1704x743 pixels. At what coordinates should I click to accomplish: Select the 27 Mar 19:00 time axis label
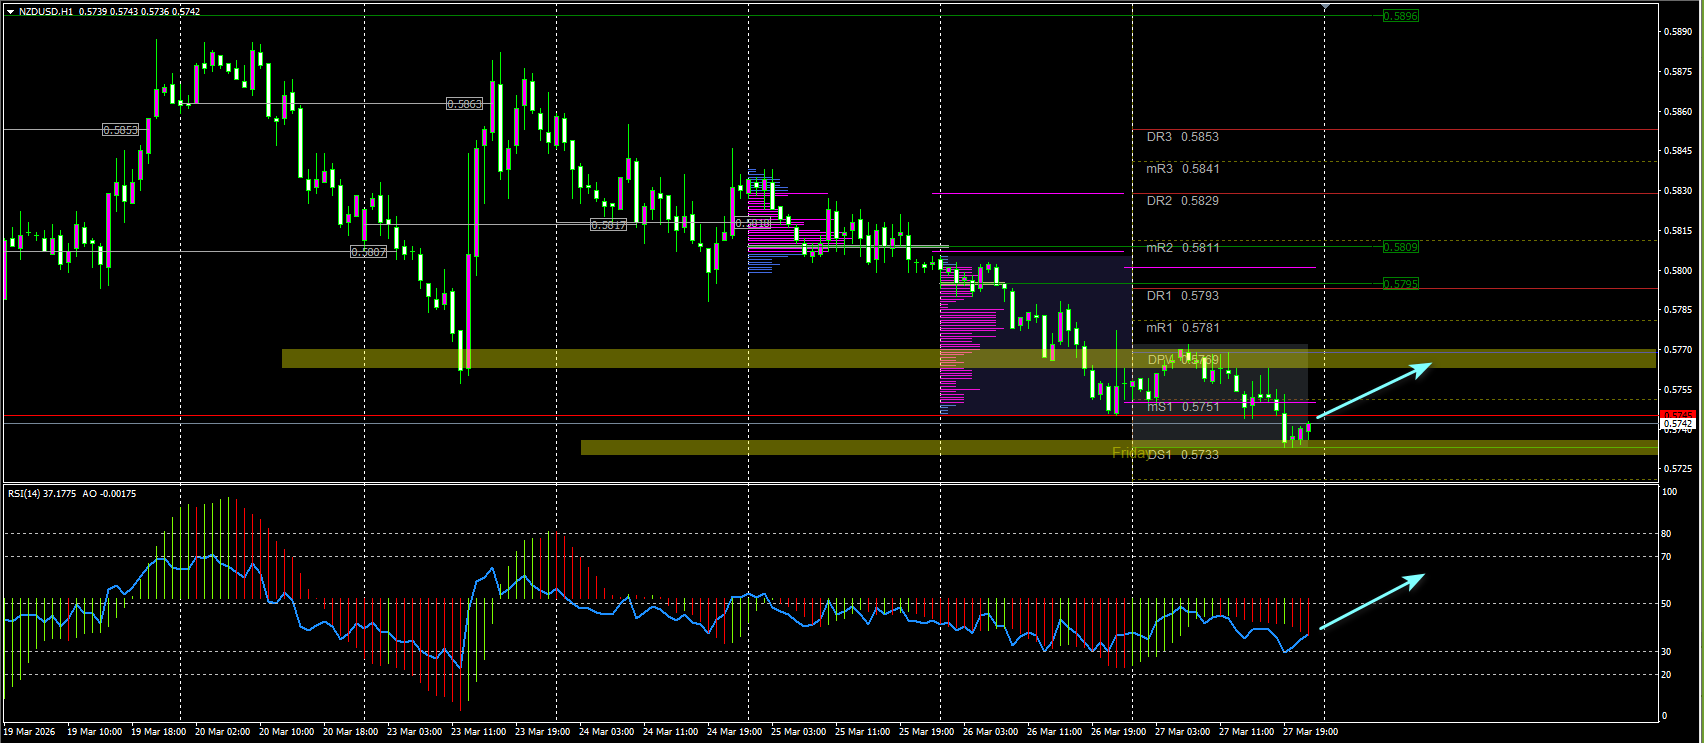[x=1310, y=732]
